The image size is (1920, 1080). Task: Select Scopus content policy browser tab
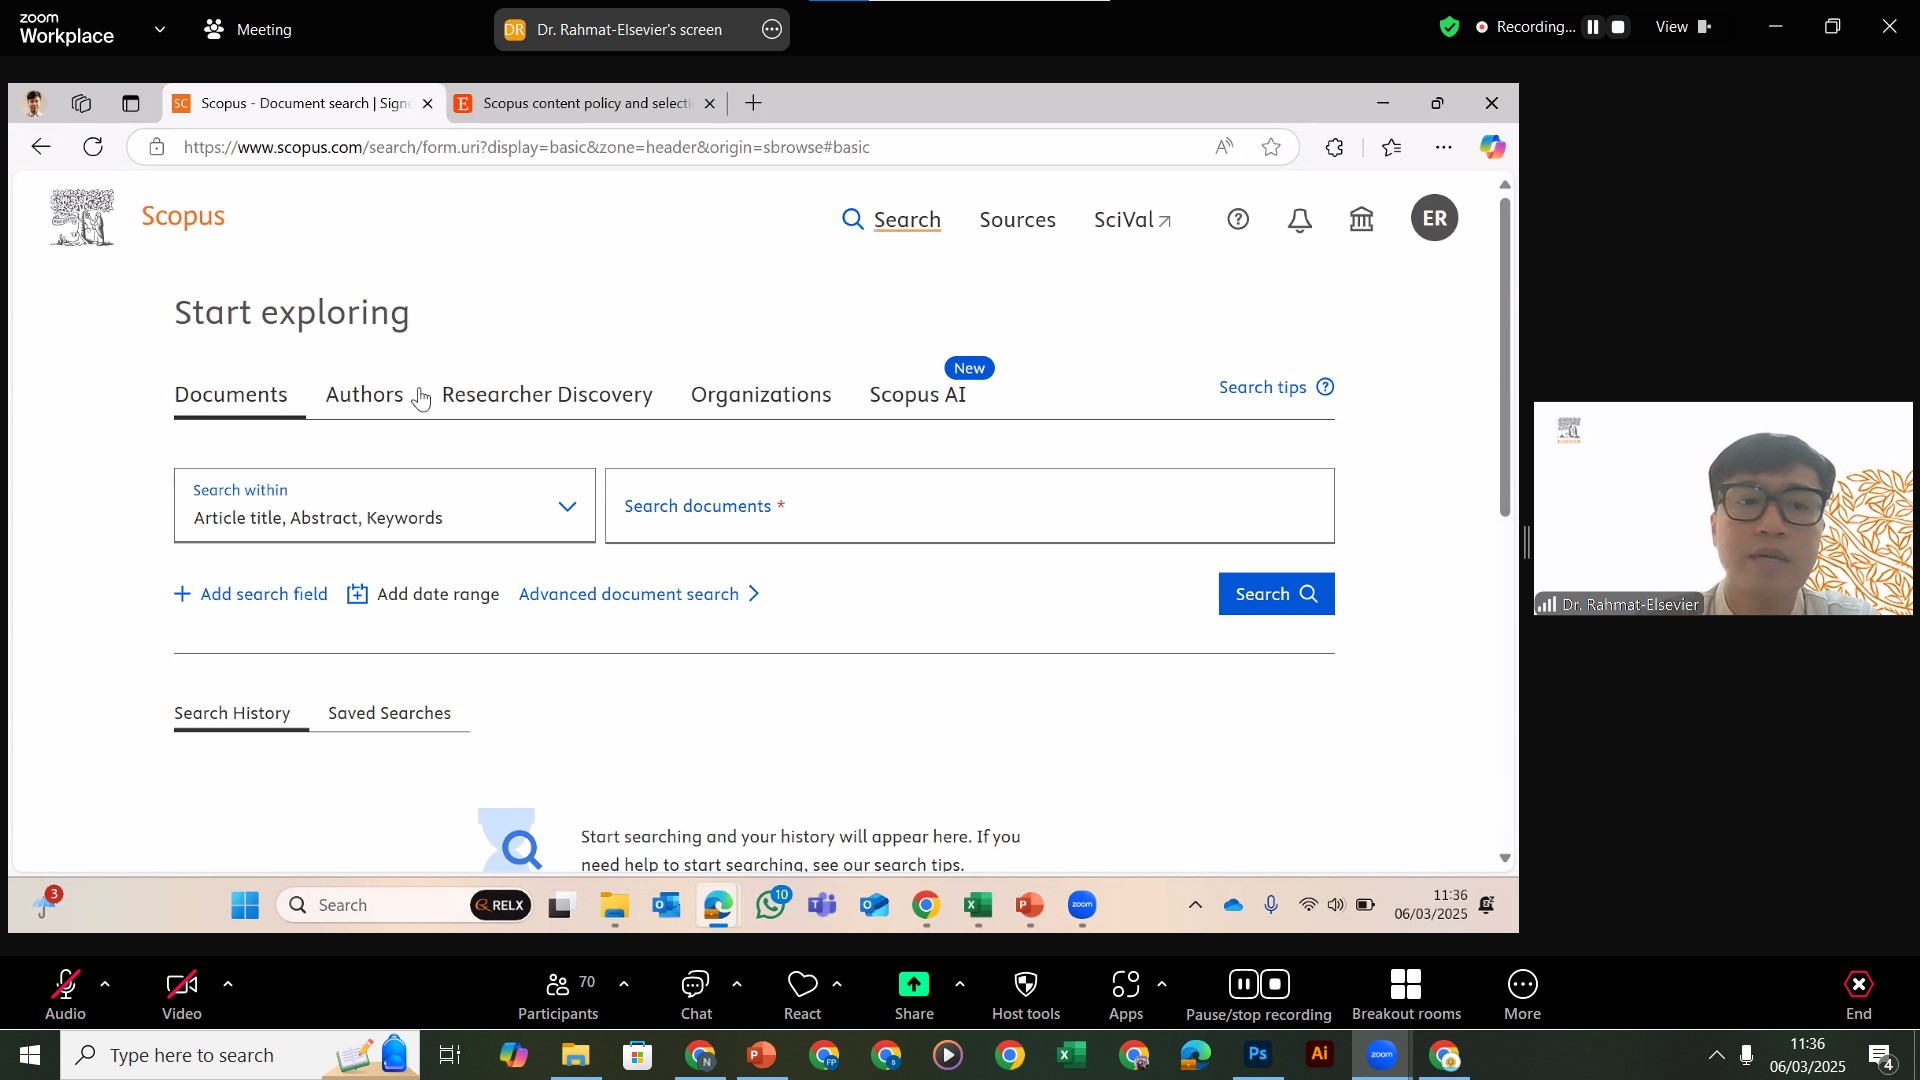[x=585, y=103]
